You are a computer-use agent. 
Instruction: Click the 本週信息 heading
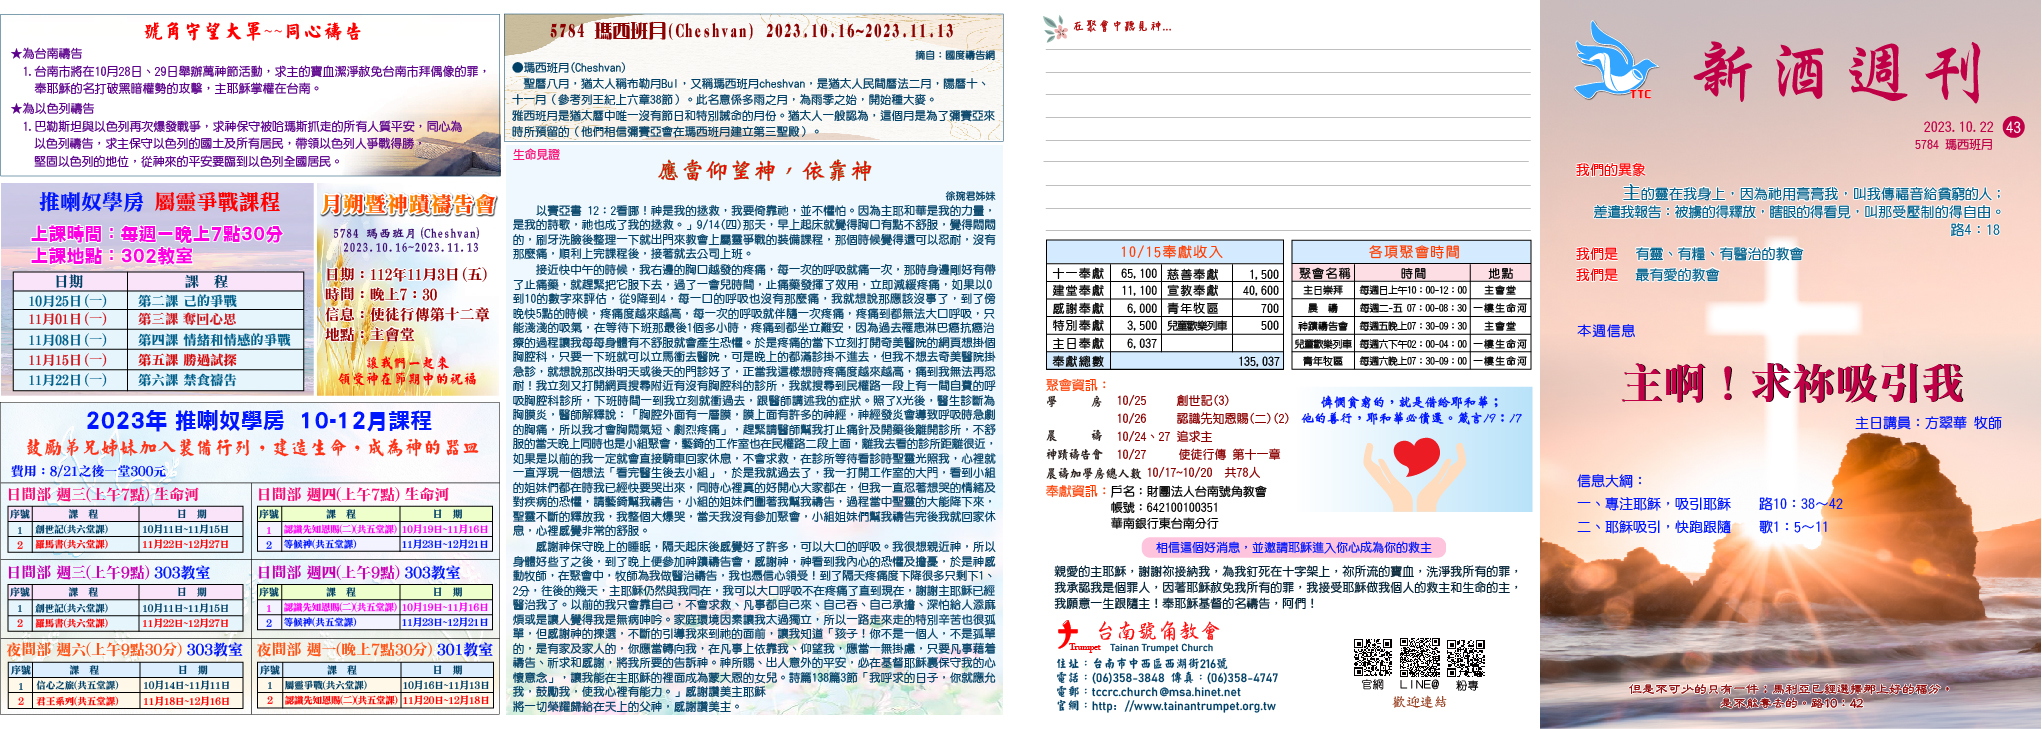pos(1606,331)
